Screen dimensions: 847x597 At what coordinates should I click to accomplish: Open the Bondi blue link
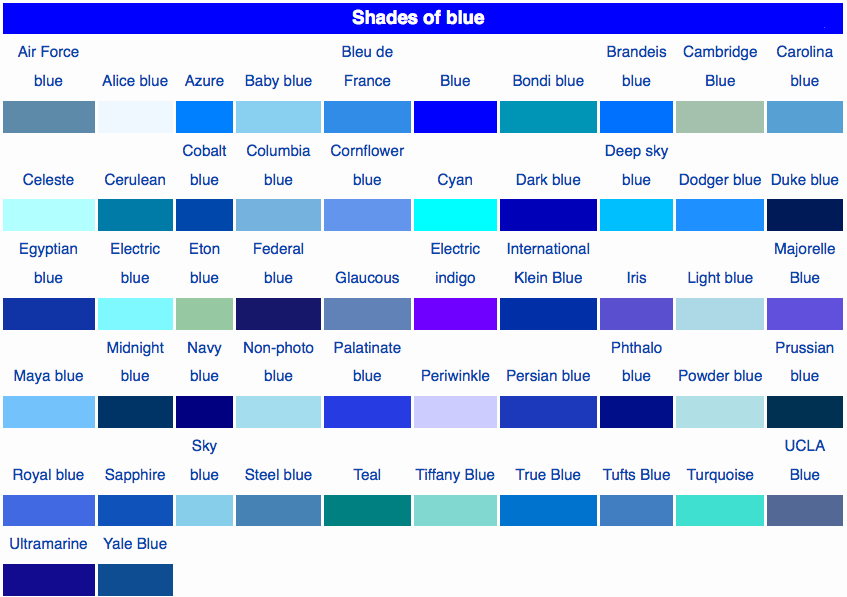click(548, 81)
